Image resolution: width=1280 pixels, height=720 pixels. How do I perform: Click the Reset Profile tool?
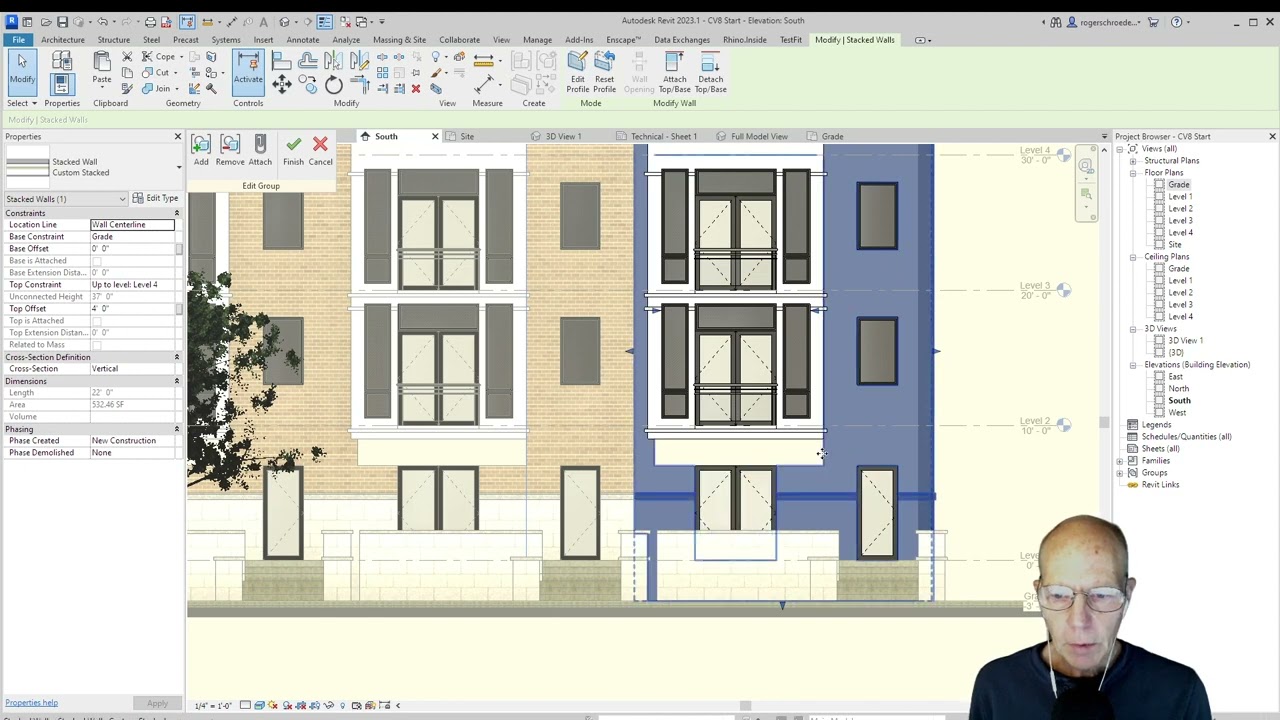click(604, 72)
